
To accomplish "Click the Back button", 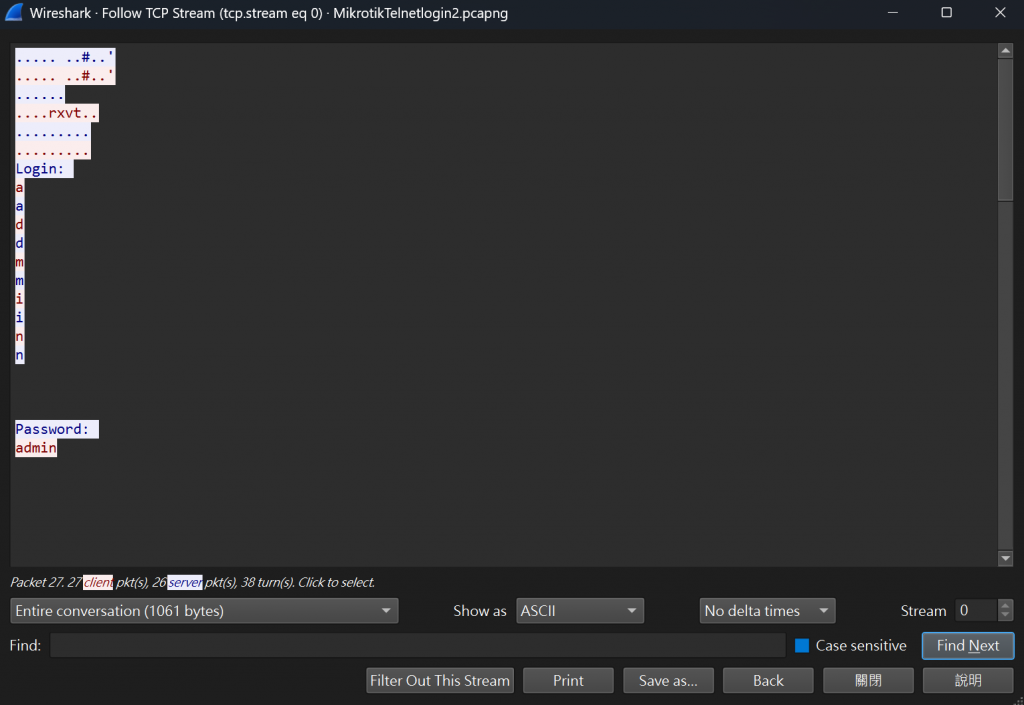I will click(x=768, y=680).
